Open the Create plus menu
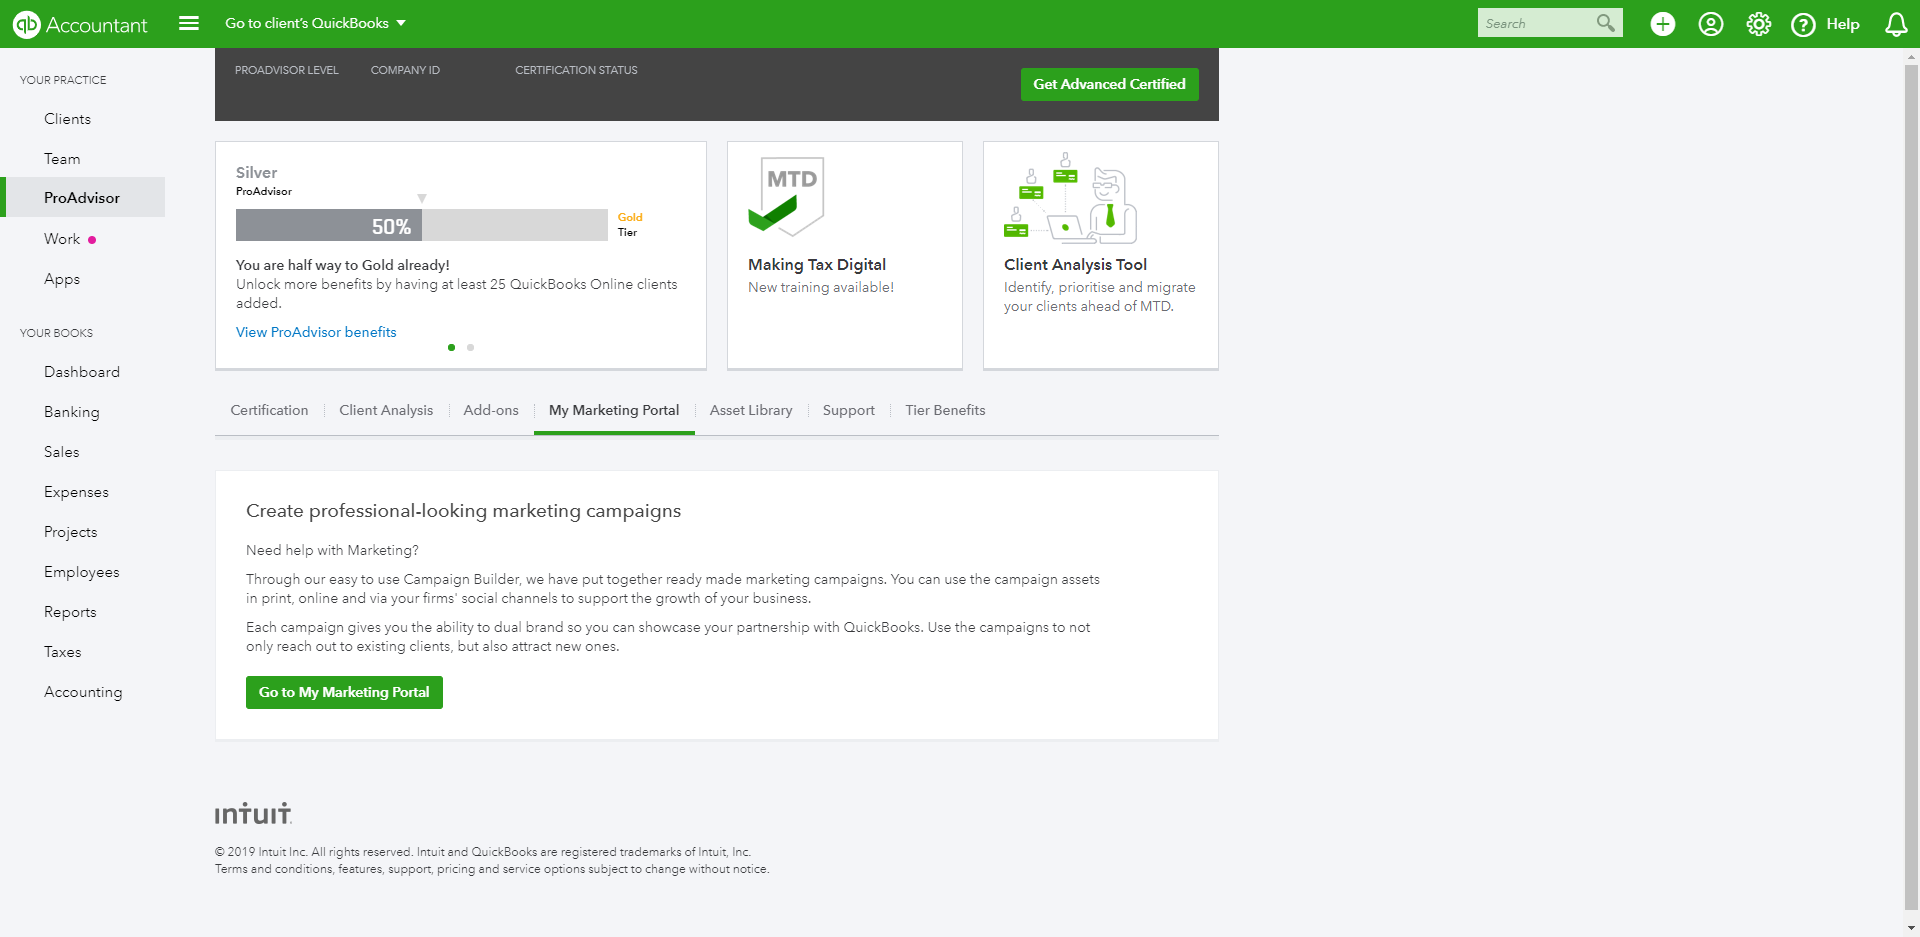 (x=1663, y=24)
